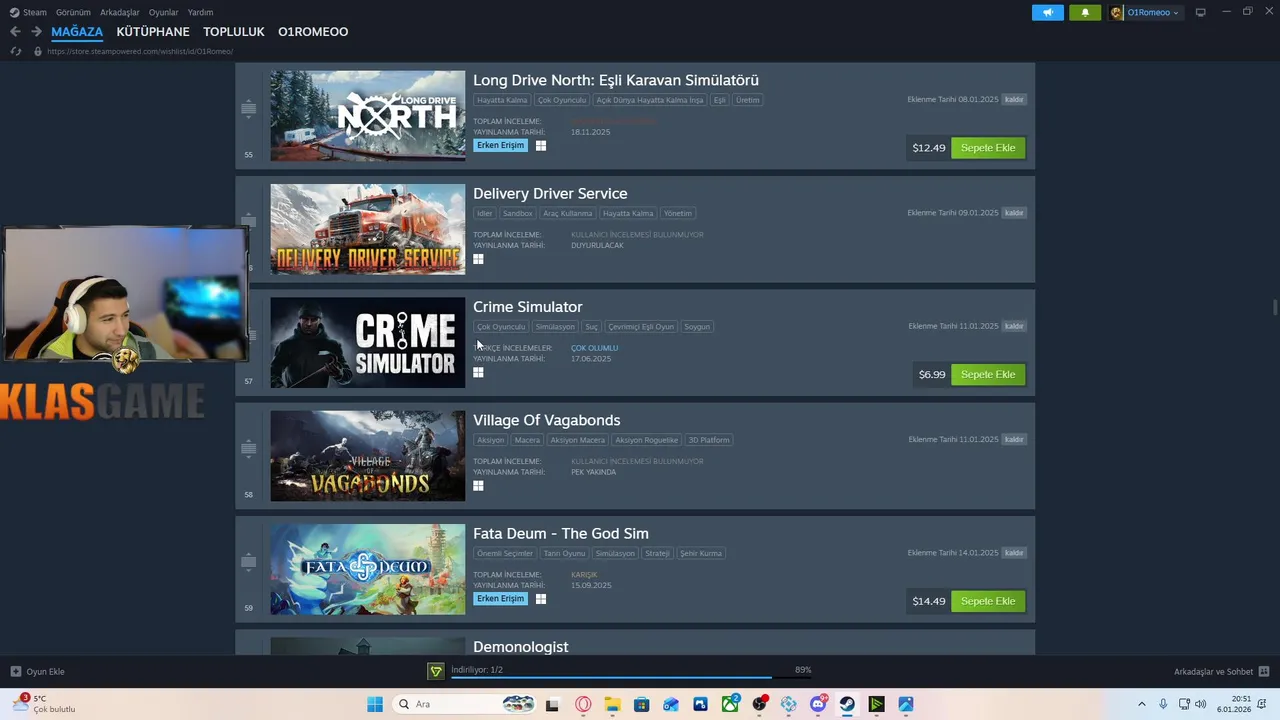Click the Steam icon in the taskbar

(x=847, y=704)
